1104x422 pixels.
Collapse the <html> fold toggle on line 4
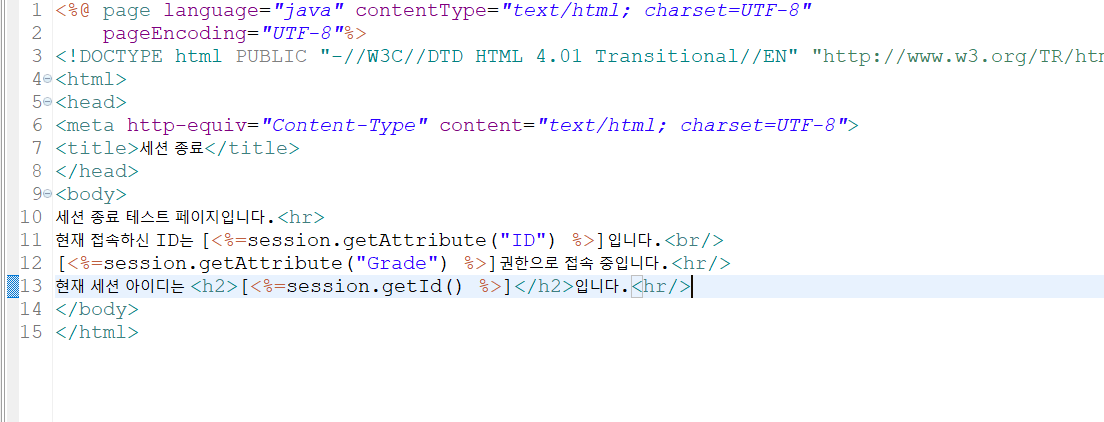click(x=47, y=78)
